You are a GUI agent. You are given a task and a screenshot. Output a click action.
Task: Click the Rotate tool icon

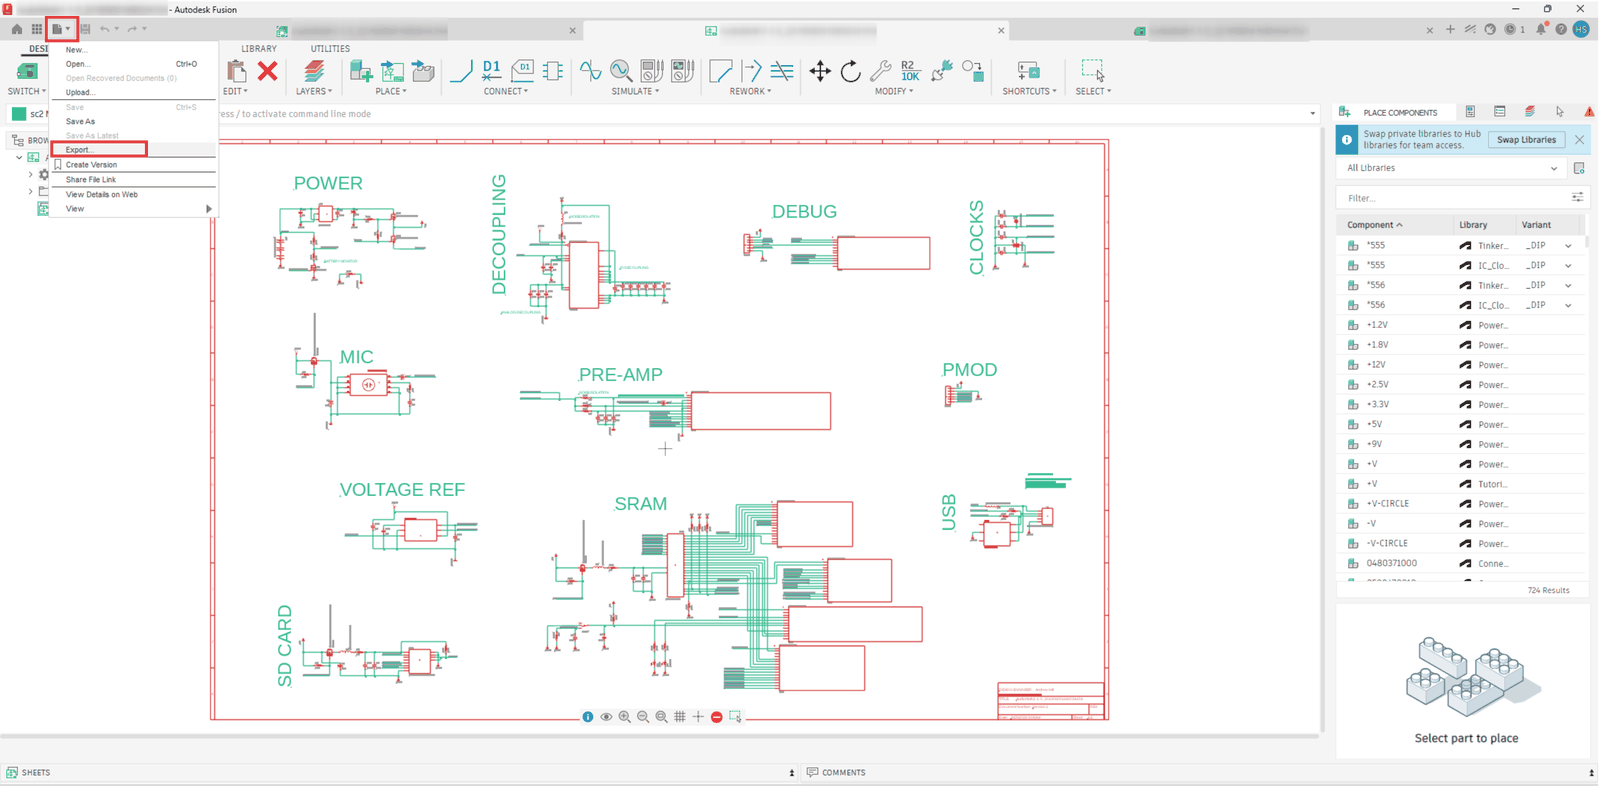(850, 70)
